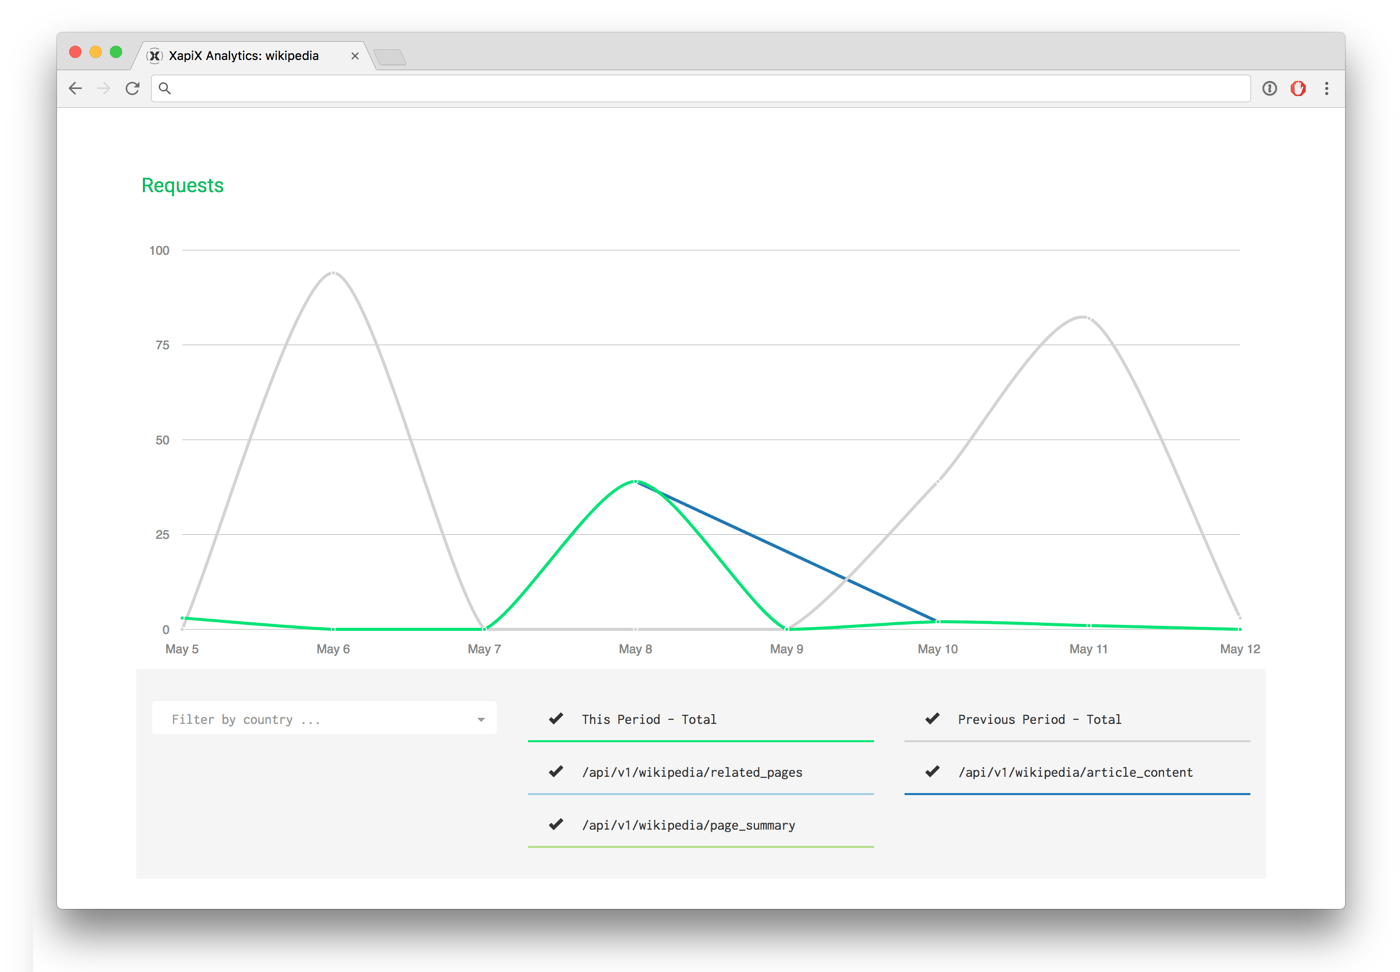Screen dimensions: 1400x972
Task: Click the forward navigation arrow
Action: click(104, 88)
